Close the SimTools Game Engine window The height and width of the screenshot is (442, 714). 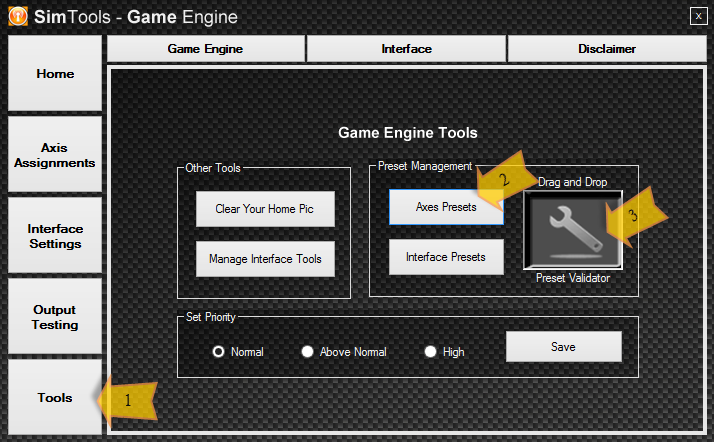pos(699,16)
